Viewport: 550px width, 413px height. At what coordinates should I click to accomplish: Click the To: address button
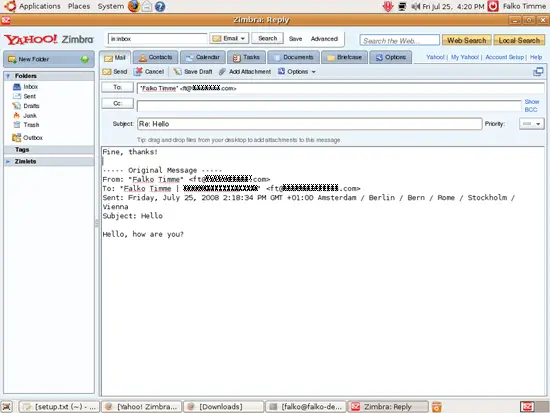118,87
